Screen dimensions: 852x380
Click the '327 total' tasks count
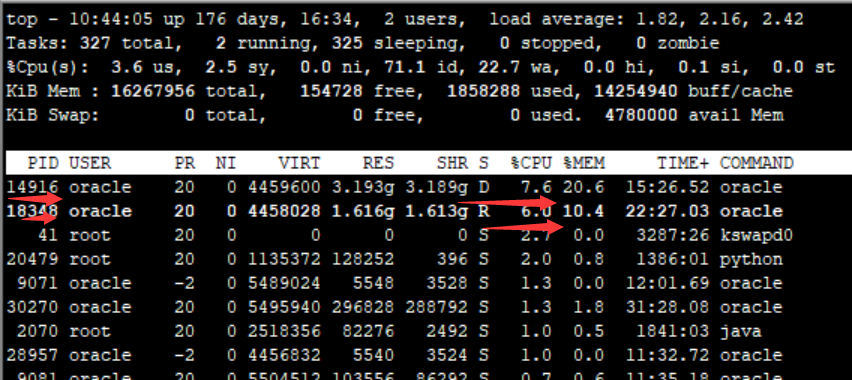coord(127,43)
